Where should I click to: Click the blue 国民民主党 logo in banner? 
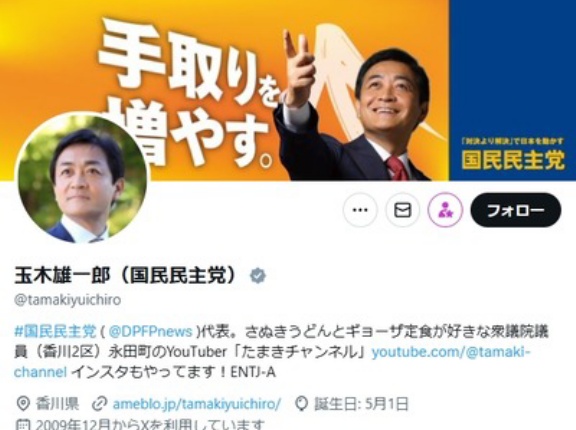(513, 160)
